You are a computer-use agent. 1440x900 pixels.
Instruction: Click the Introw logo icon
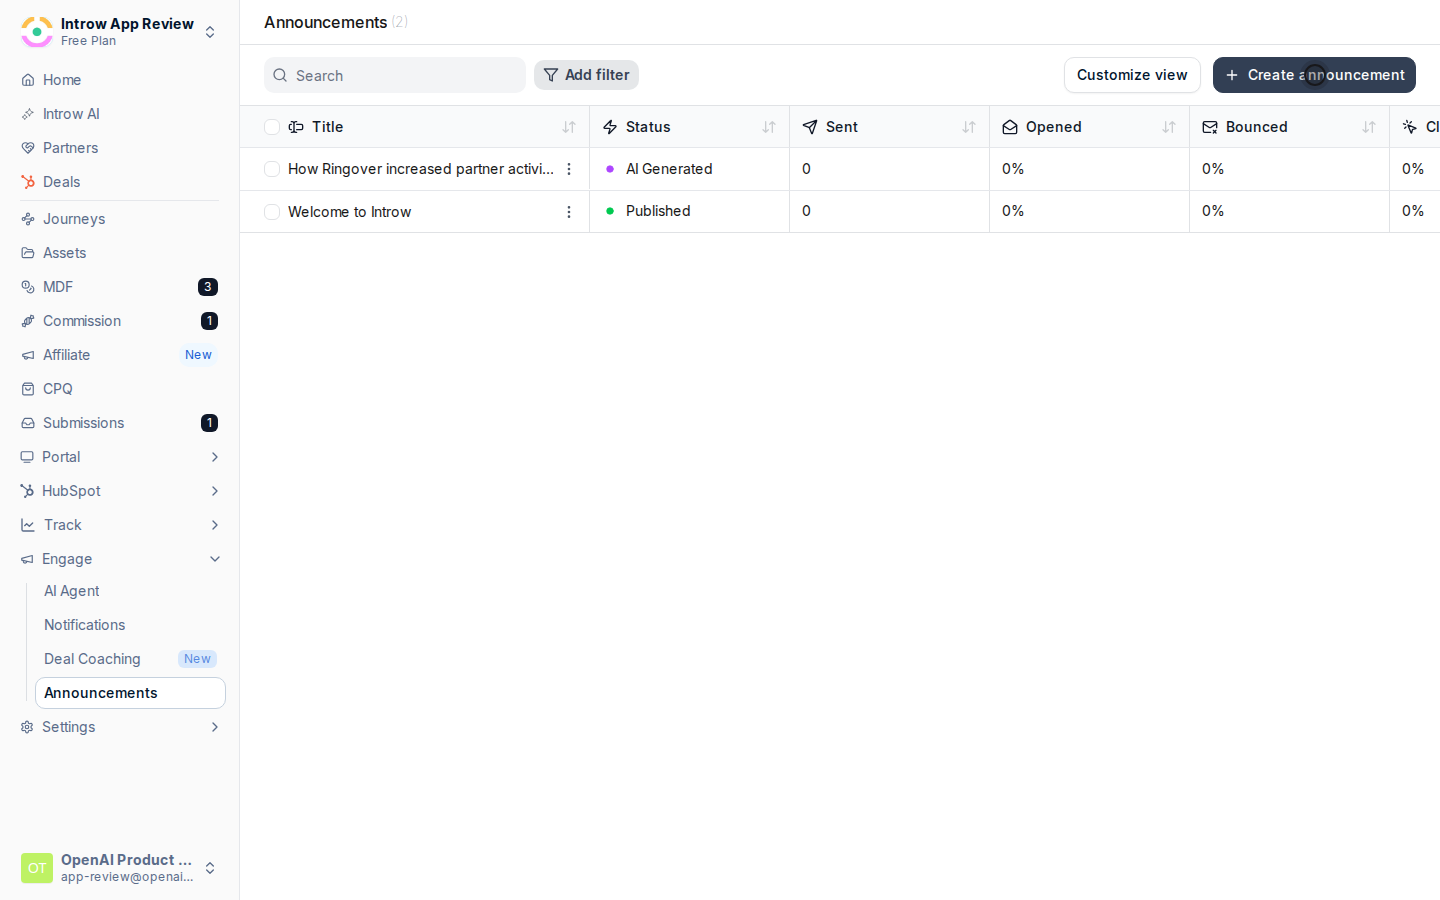click(x=37, y=32)
